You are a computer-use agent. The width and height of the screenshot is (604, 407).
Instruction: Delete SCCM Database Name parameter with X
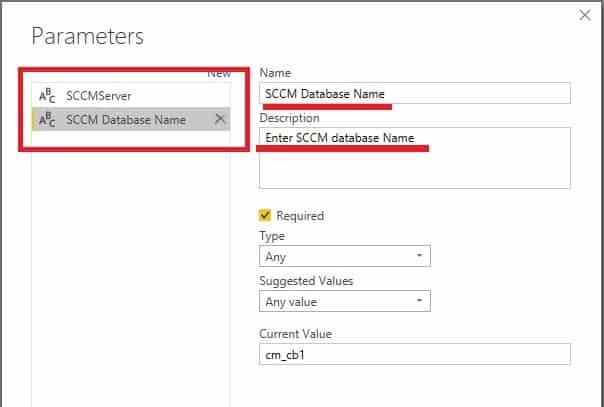click(220, 119)
